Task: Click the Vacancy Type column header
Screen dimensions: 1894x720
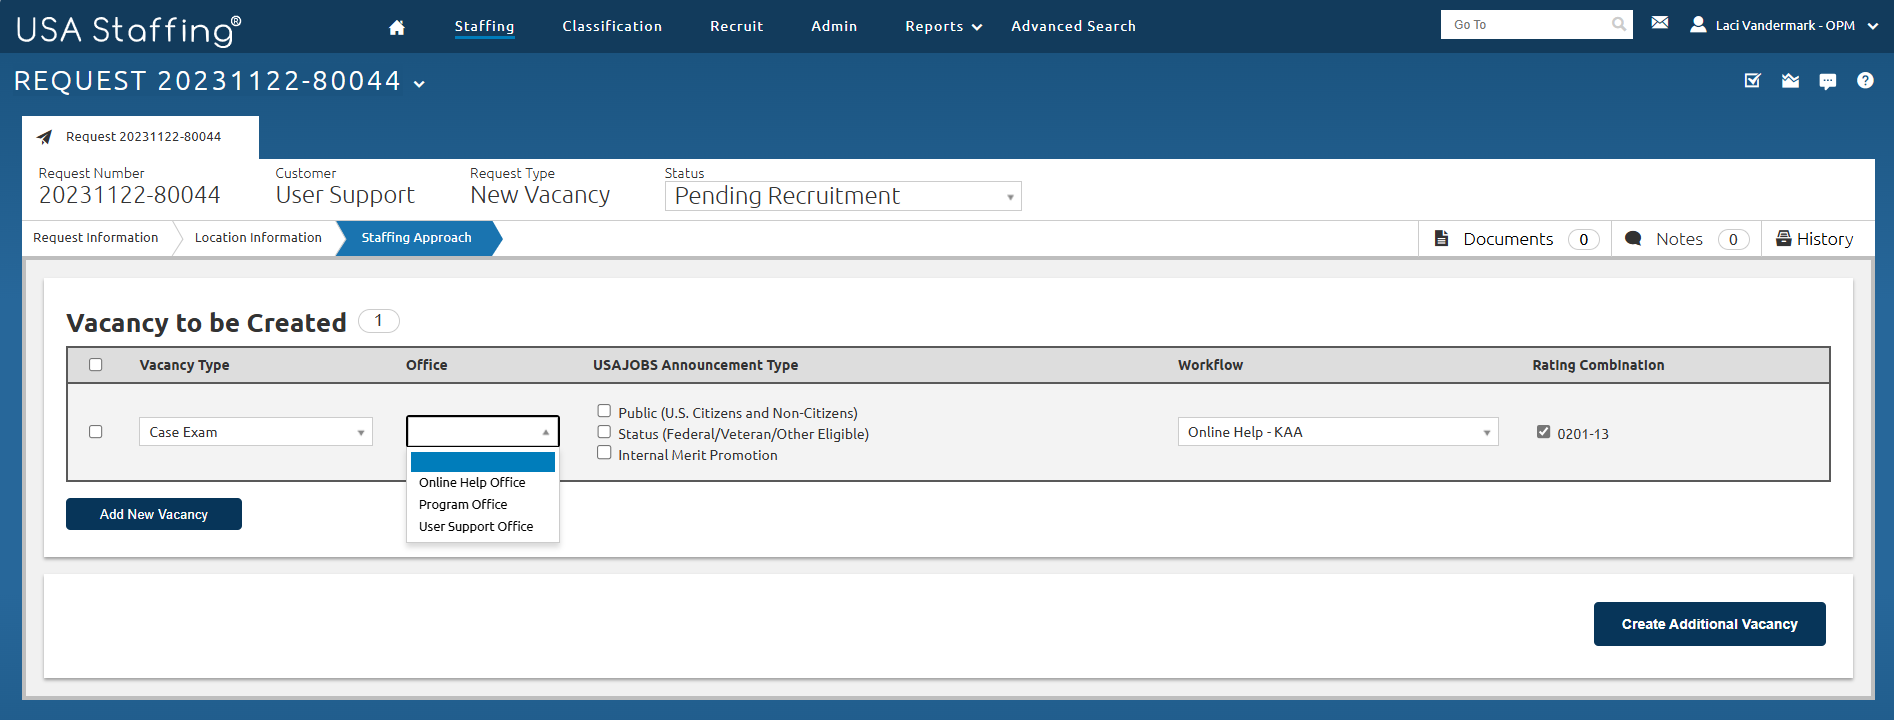Action: point(184,365)
